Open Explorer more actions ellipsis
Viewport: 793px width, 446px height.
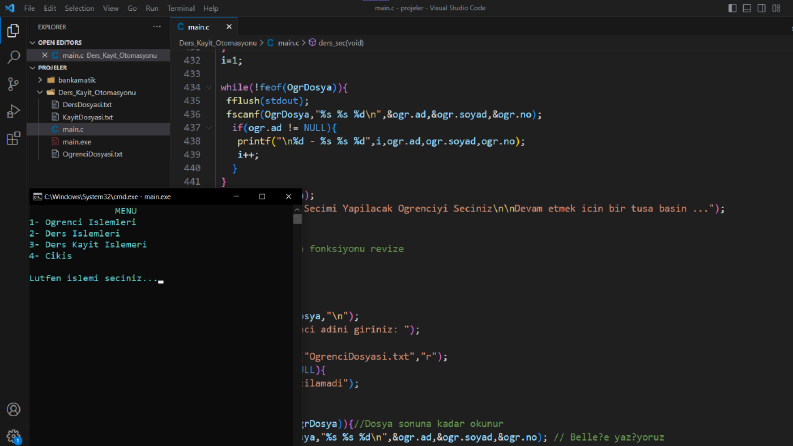click(x=157, y=27)
